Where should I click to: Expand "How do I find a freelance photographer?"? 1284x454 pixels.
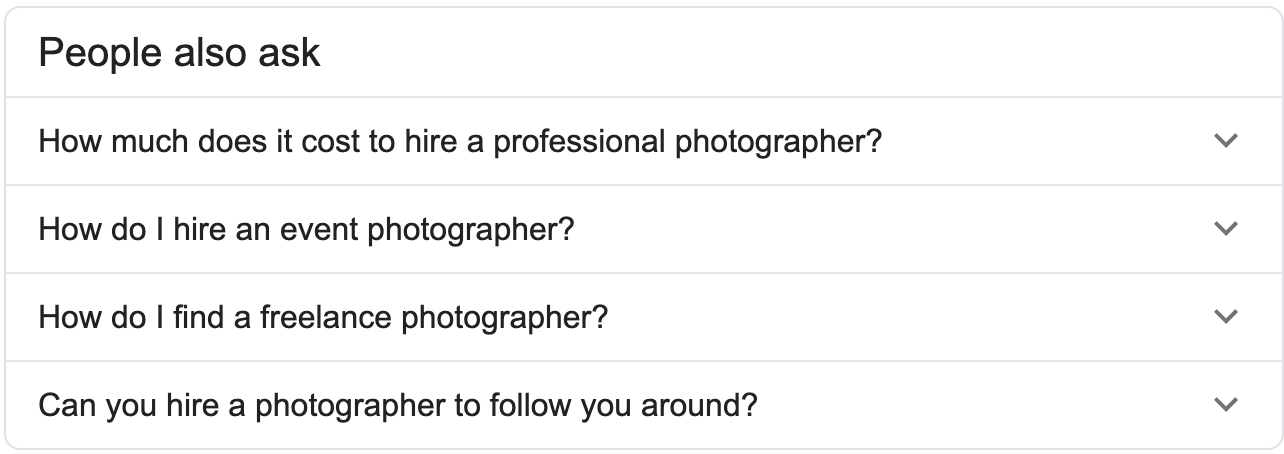tap(323, 317)
